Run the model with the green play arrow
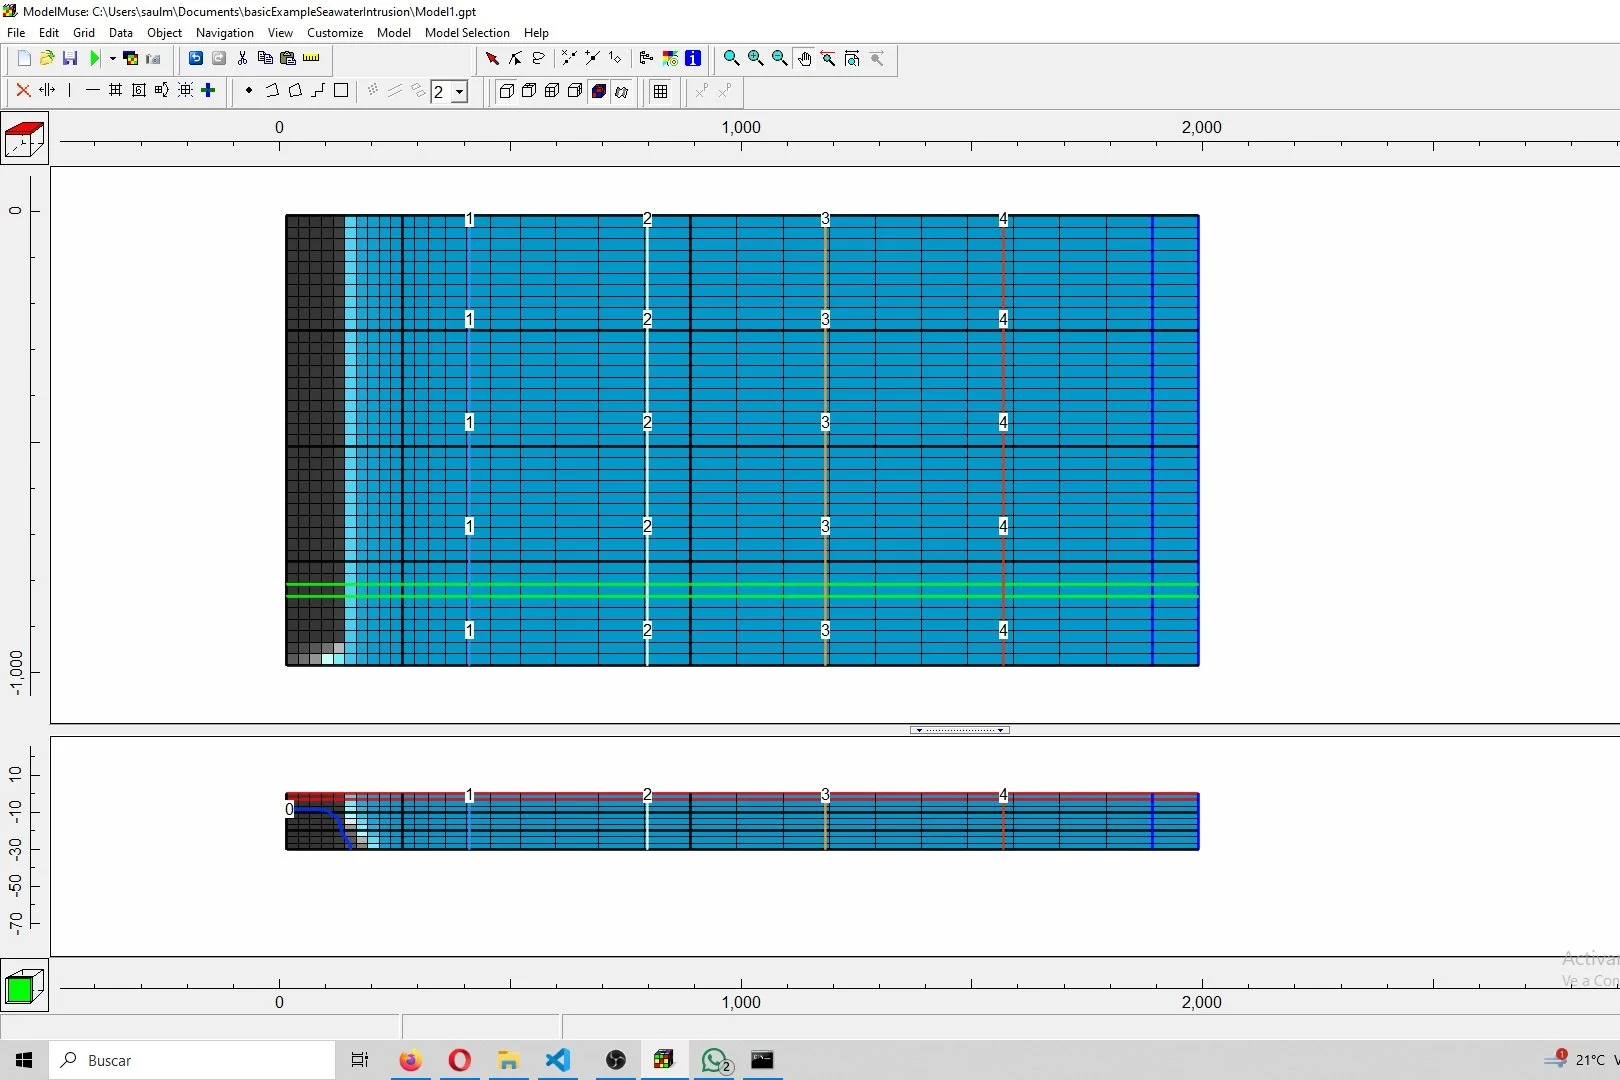 click(x=95, y=57)
